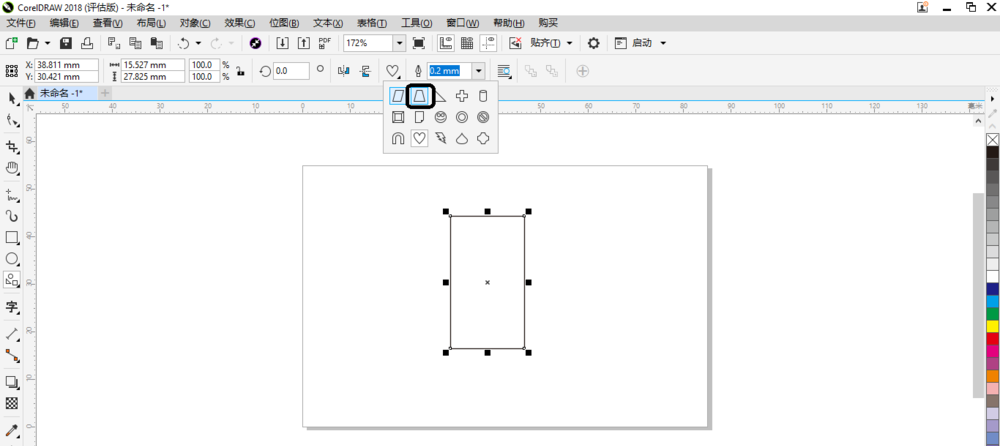
Task: Apply the yellow palette swatch
Action: pos(992,326)
